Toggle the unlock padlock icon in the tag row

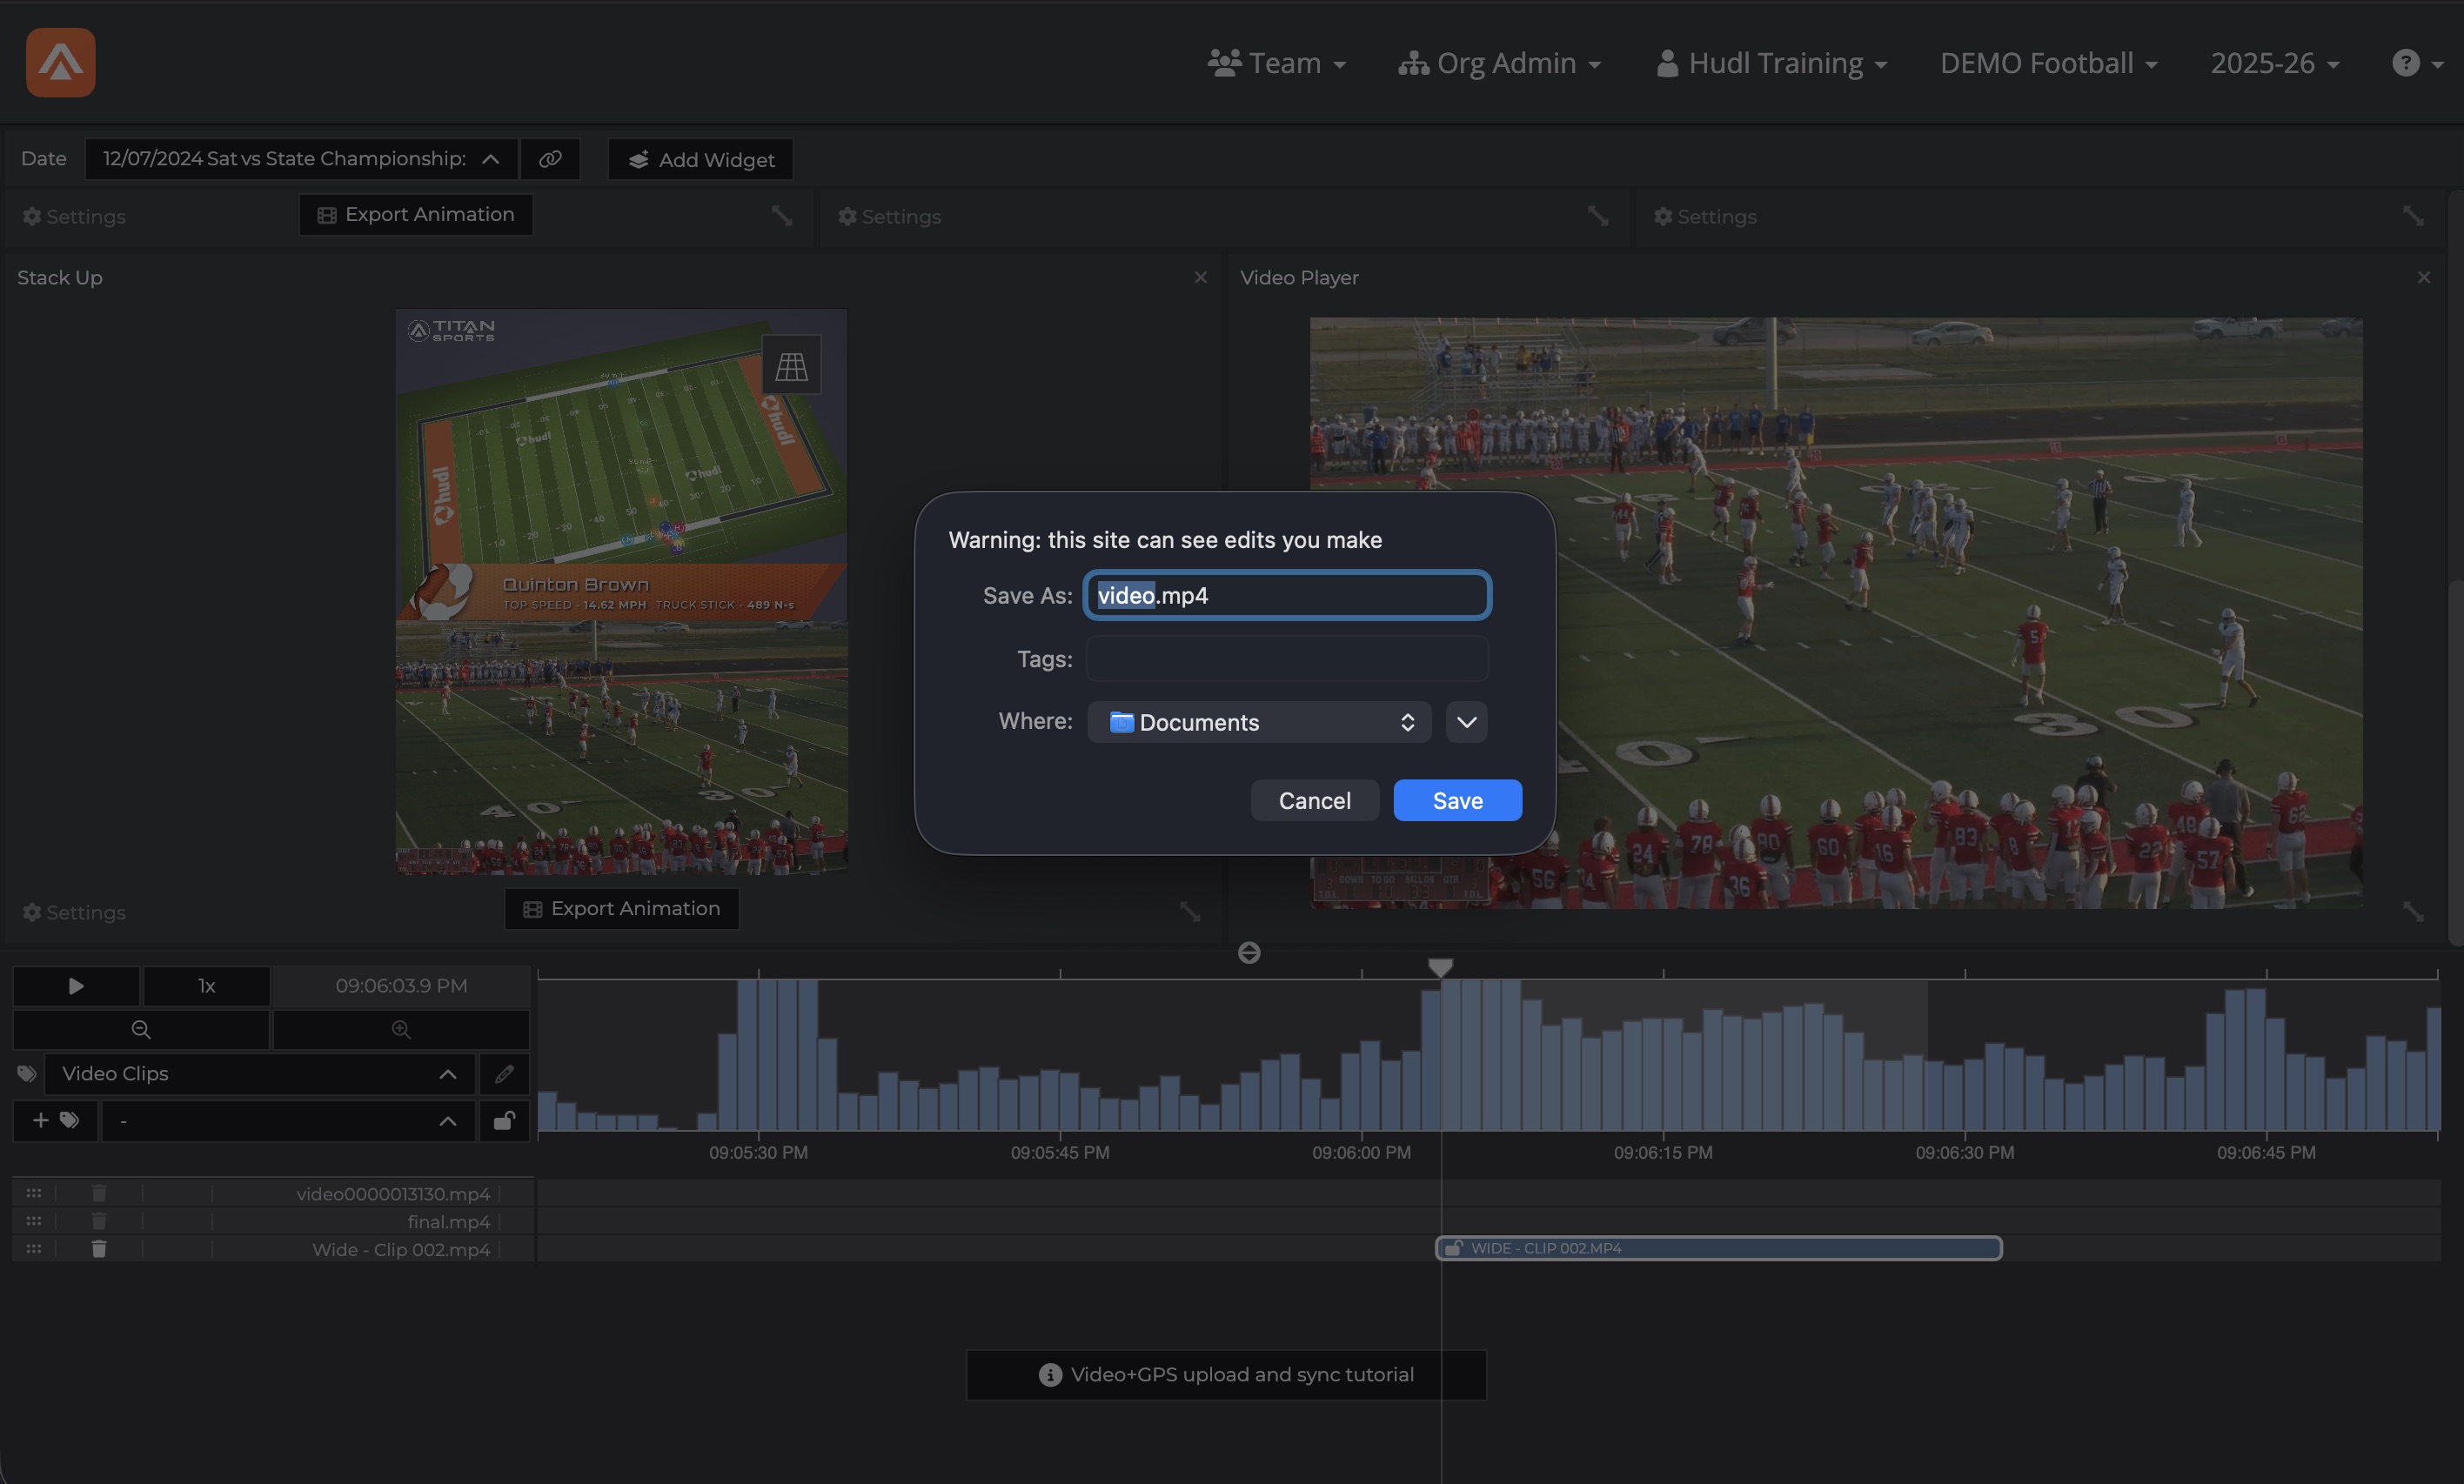504,1120
